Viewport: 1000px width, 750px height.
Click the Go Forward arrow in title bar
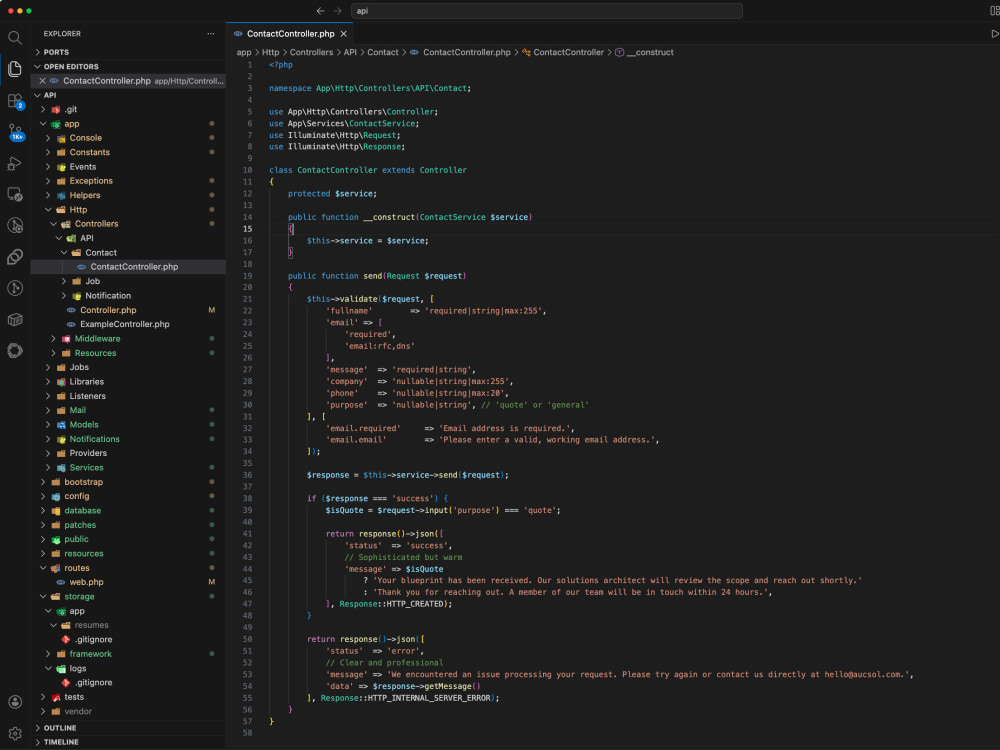(337, 11)
